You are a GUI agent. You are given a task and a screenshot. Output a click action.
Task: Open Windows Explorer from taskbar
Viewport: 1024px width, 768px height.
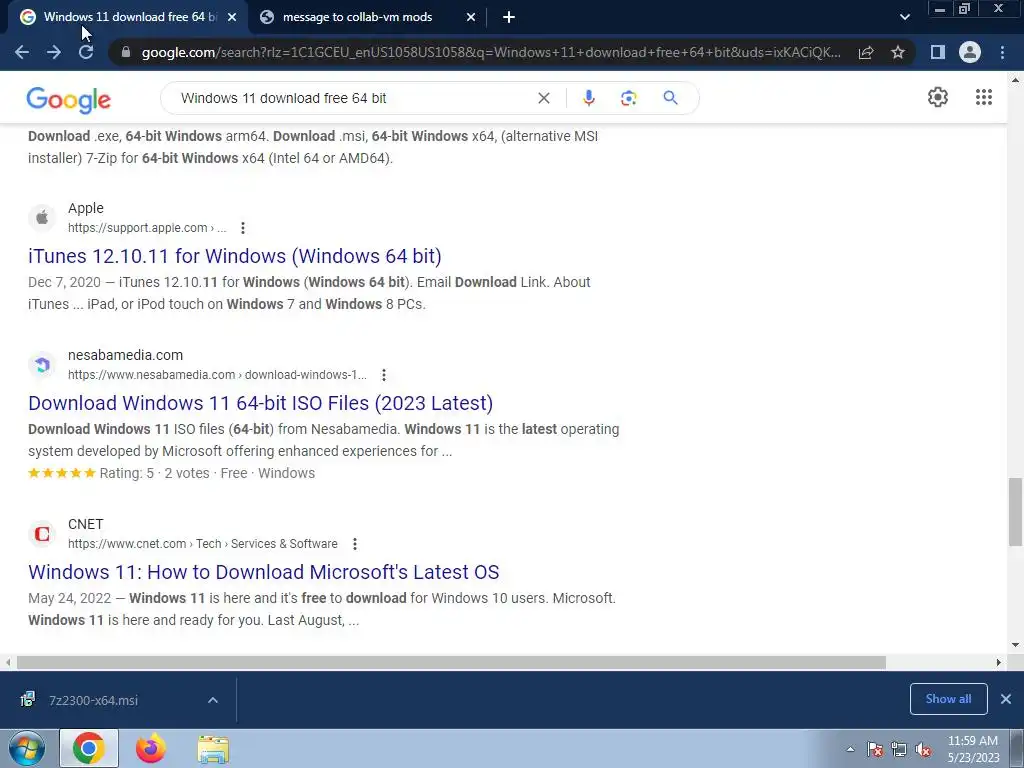click(213, 749)
